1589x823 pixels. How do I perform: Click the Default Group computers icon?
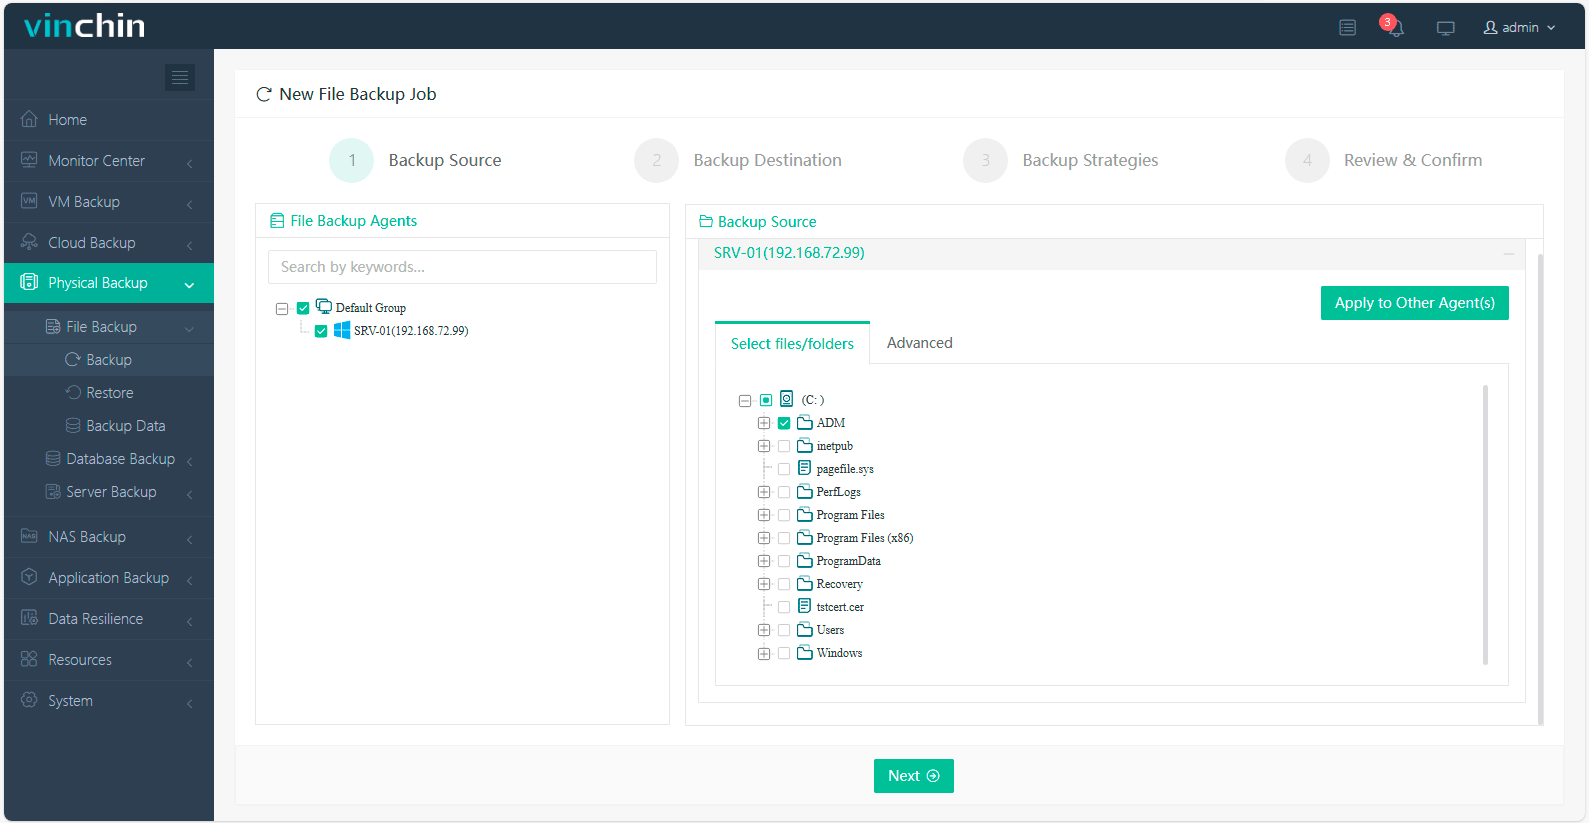click(324, 306)
